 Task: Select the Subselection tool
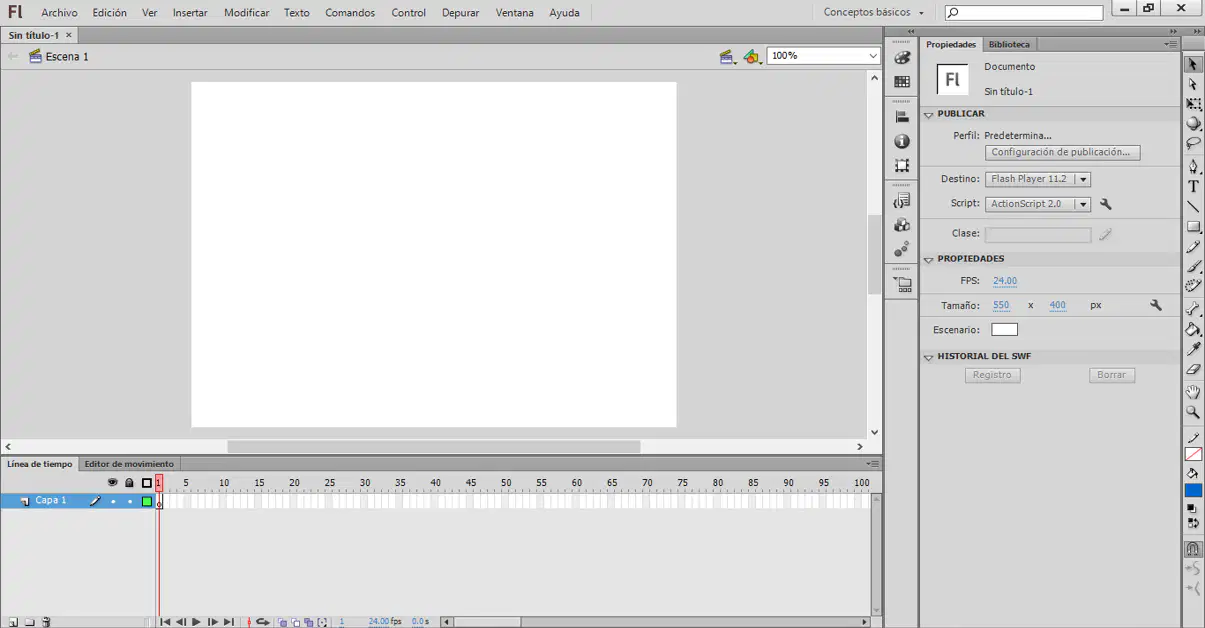1193,84
